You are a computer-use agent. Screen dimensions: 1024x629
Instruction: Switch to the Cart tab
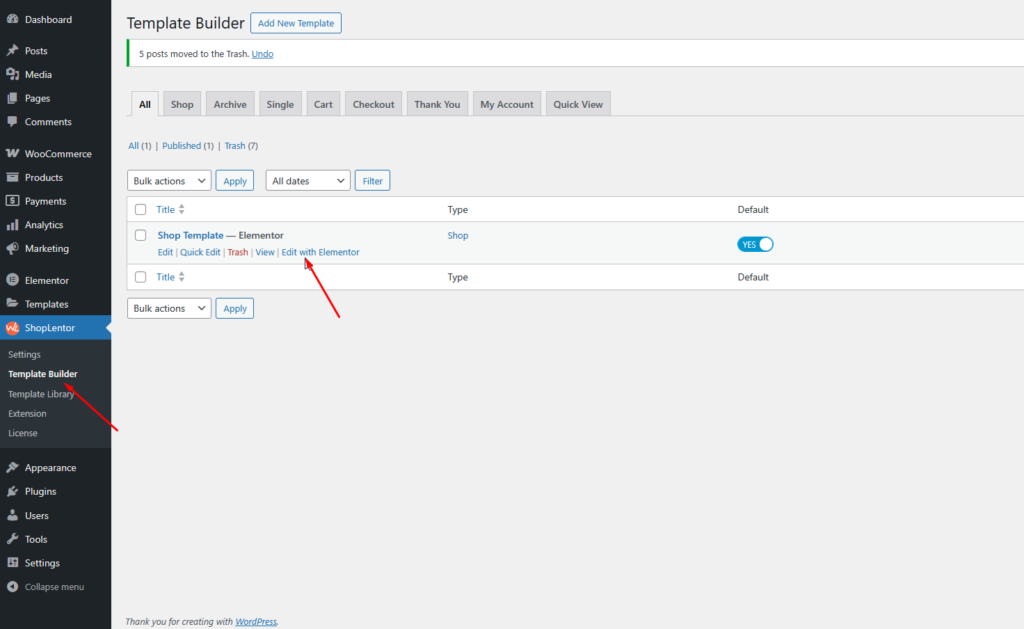coord(323,104)
